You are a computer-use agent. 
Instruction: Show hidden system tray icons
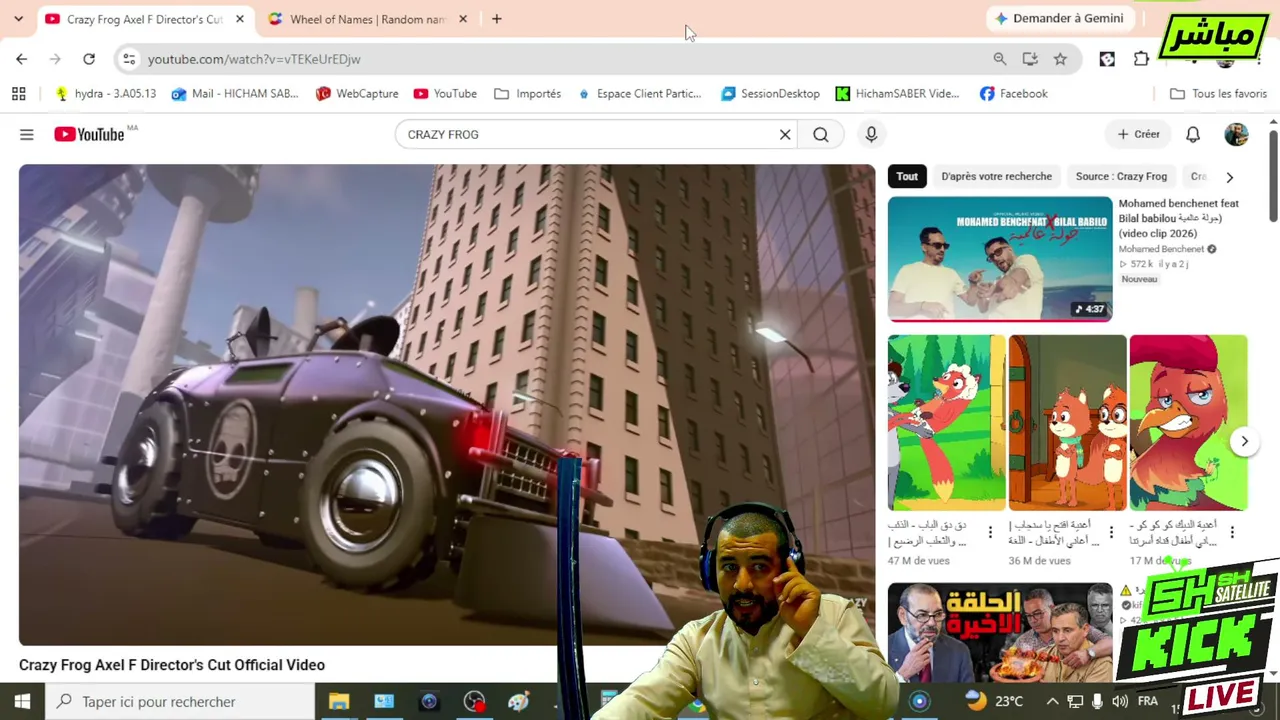(x=1052, y=702)
